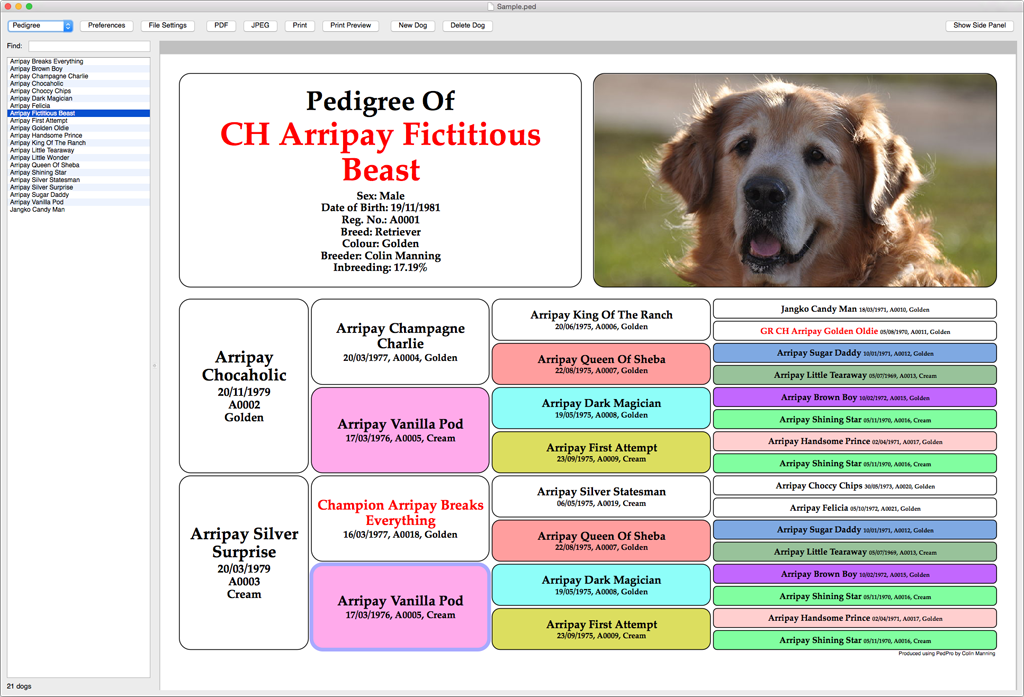The width and height of the screenshot is (1024, 697).
Task: Open File Settings
Action: click(x=167, y=25)
